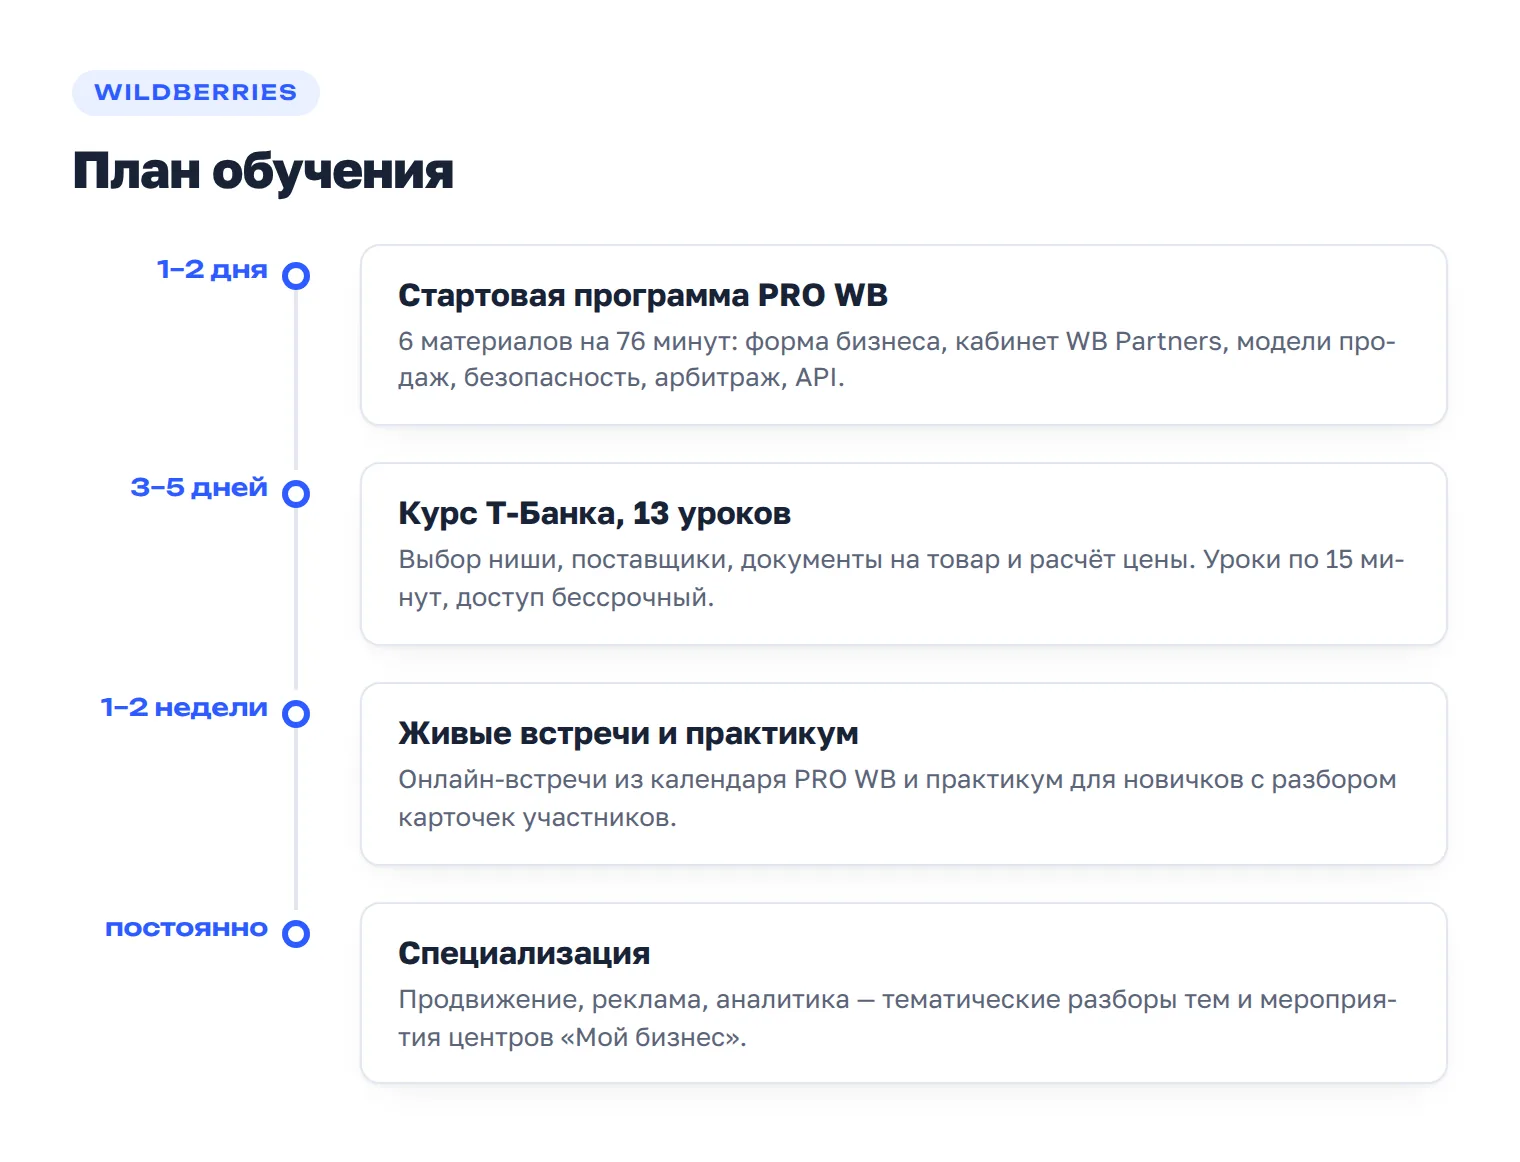The height and width of the screenshot is (1162, 1520).
Task: Select the timeline marker next to '3–5 дней'
Action: click(x=296, y=494)
